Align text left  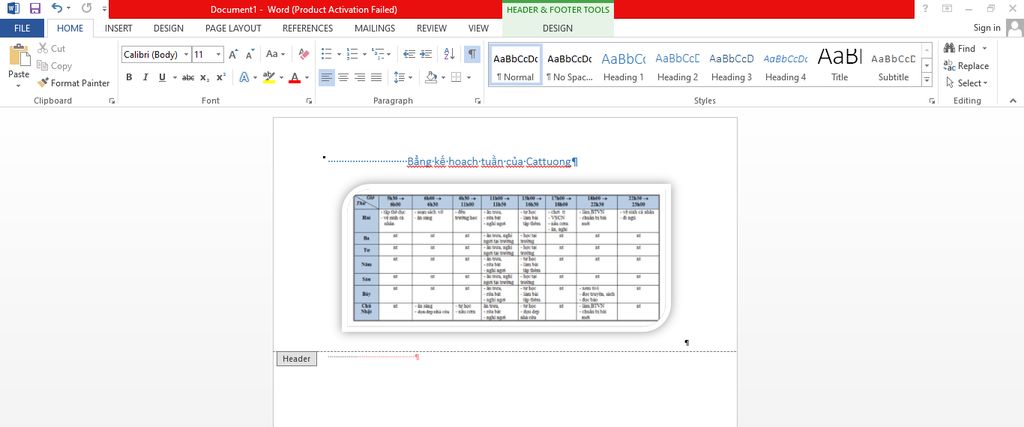pos(327,77)
